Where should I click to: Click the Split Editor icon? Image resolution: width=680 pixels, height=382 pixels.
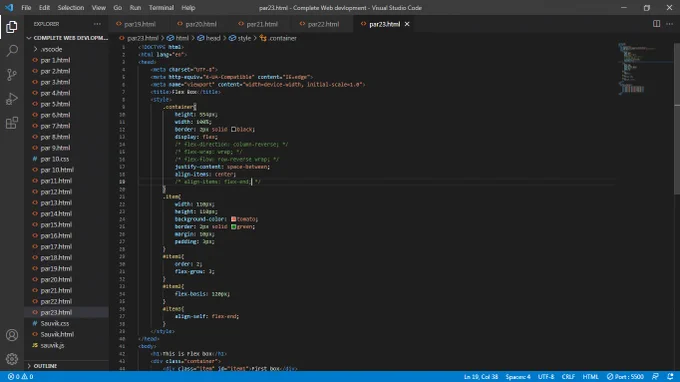tap(657, 24)
